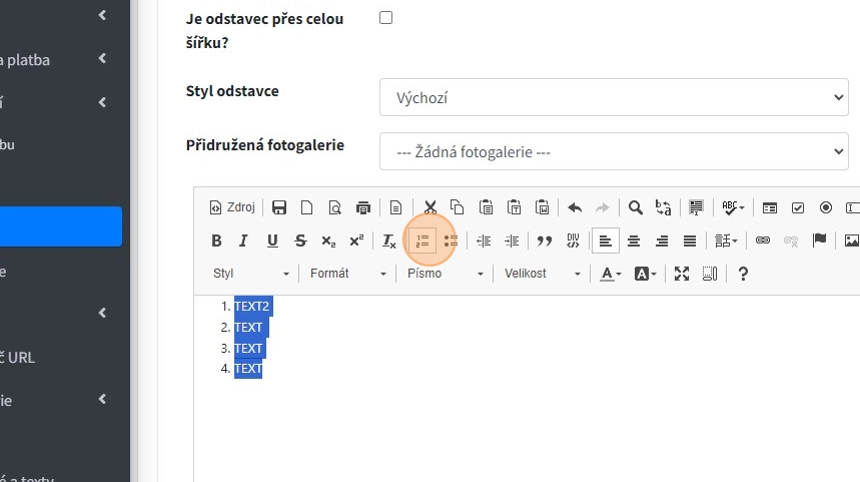
Task: Open the Velikost font size dropdown
Action: [542, 274]
